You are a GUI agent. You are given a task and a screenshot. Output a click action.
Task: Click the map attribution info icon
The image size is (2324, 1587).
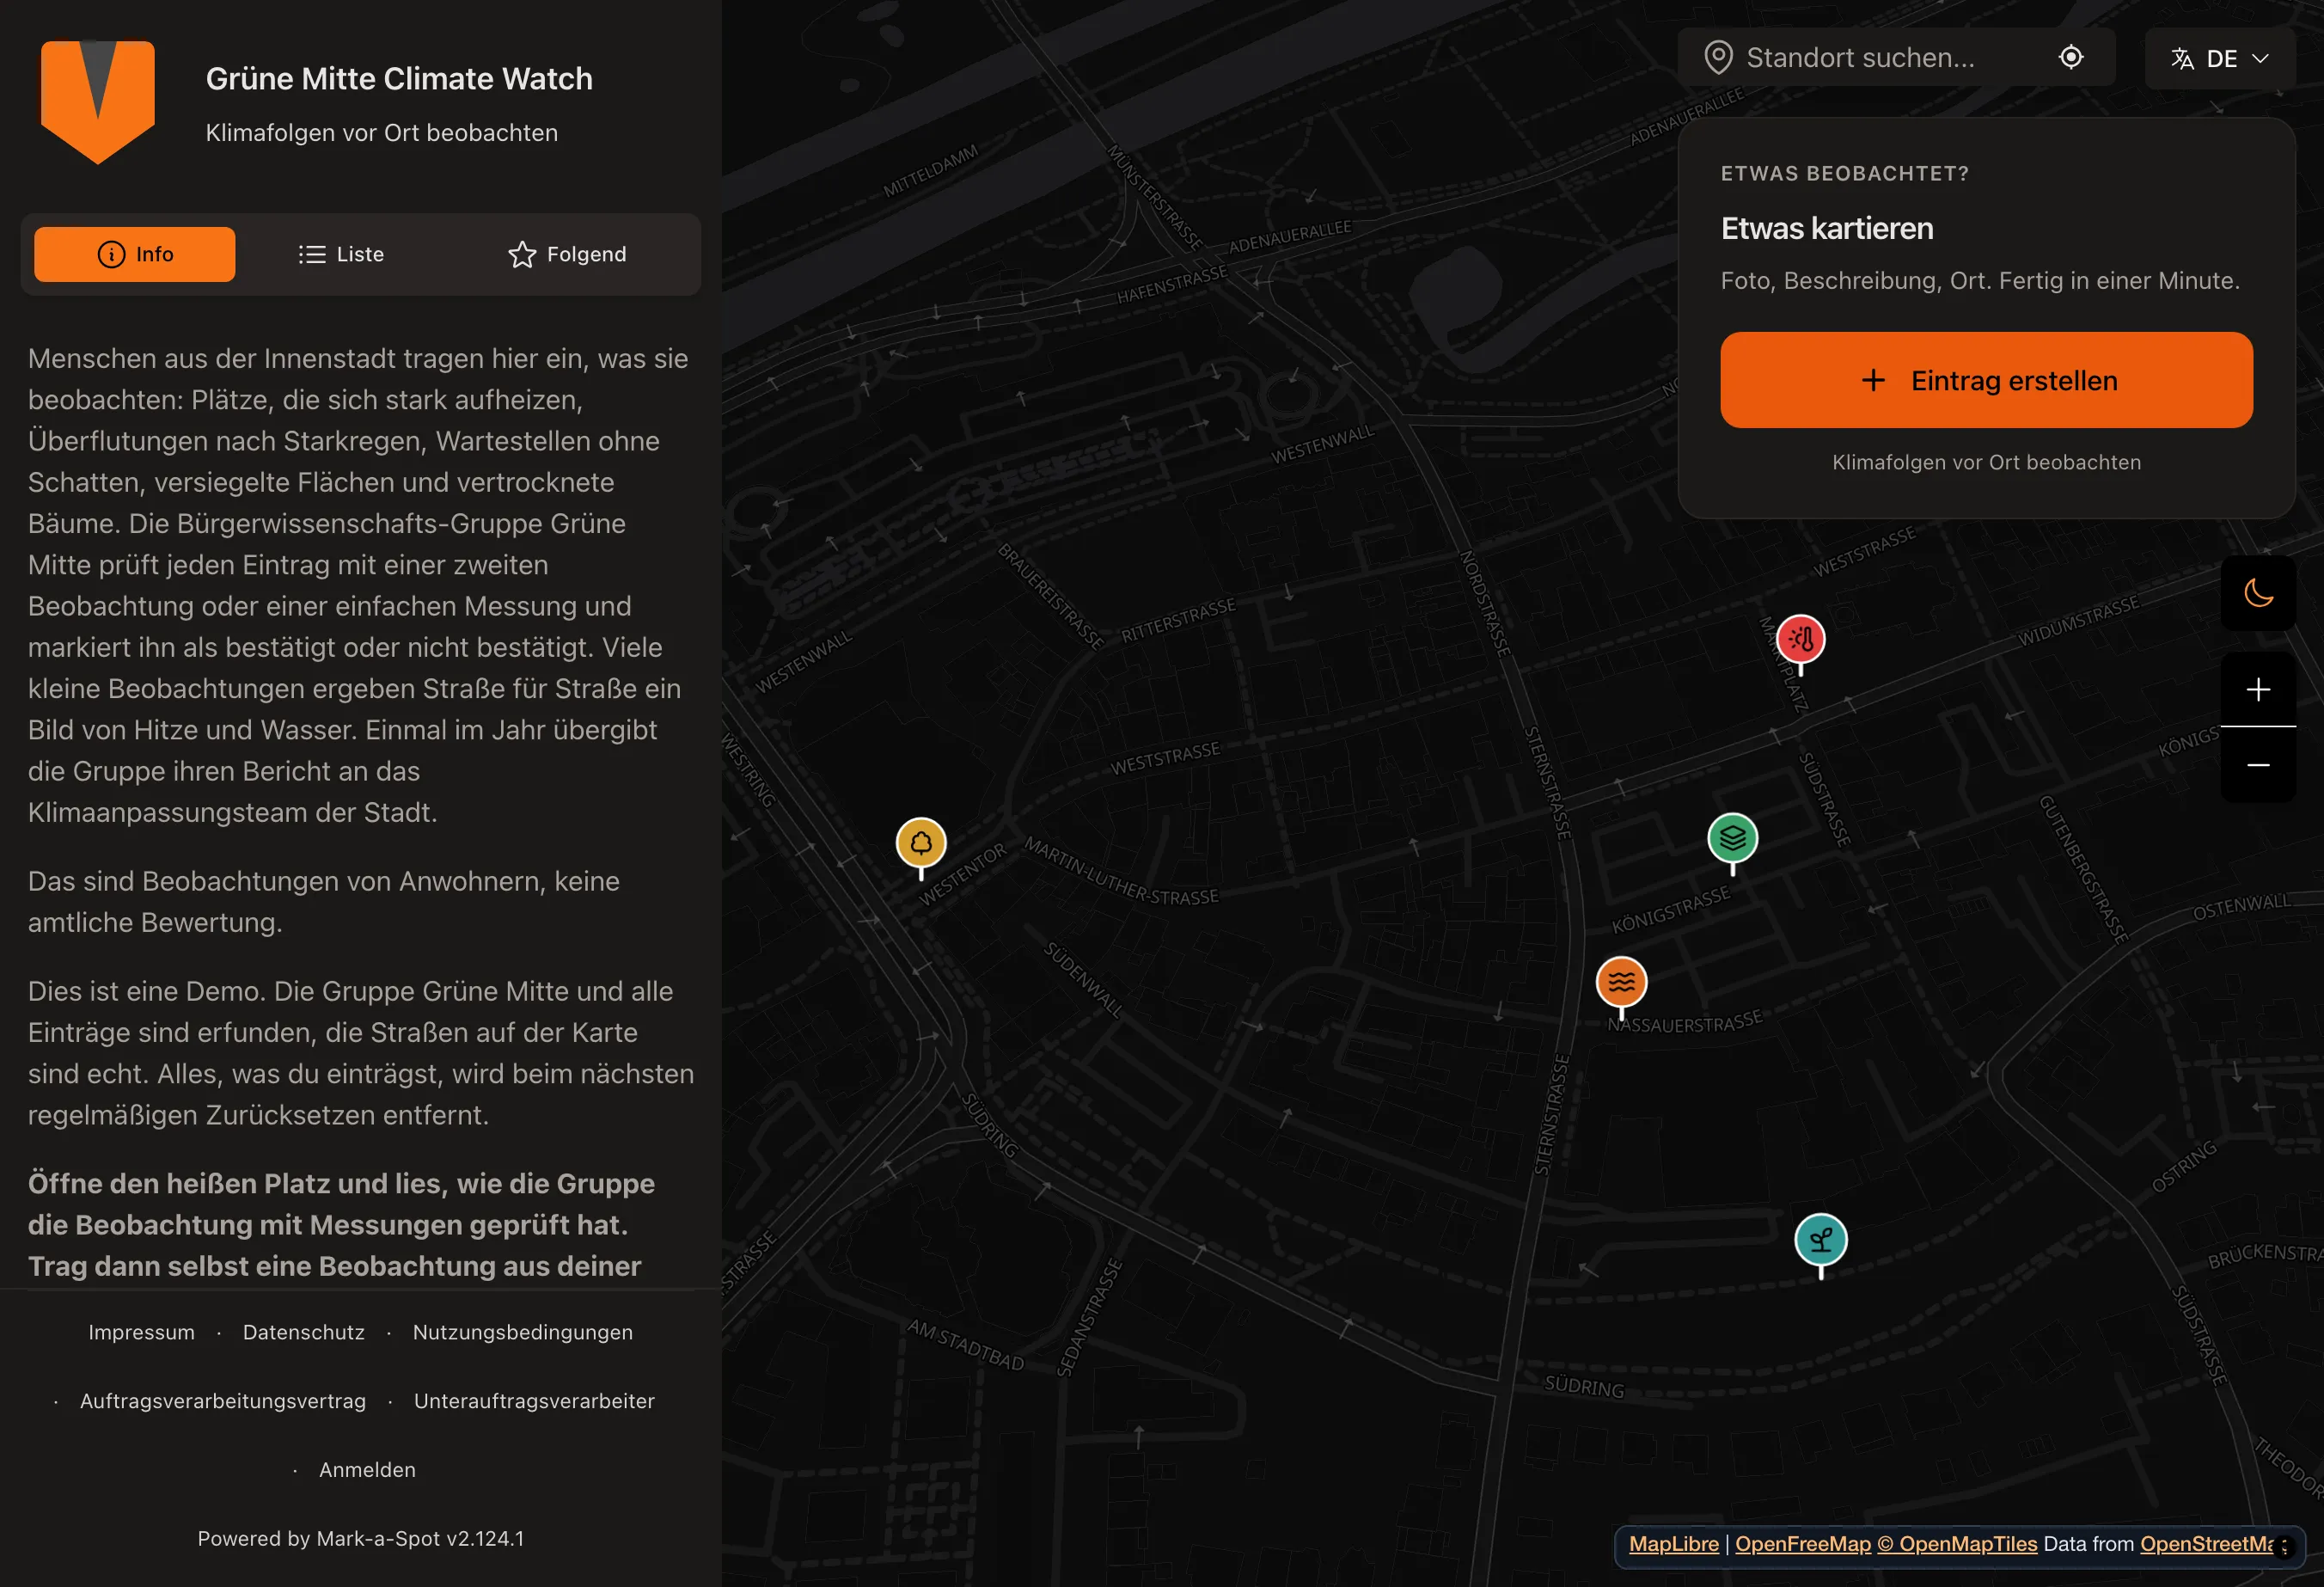2284,1546
